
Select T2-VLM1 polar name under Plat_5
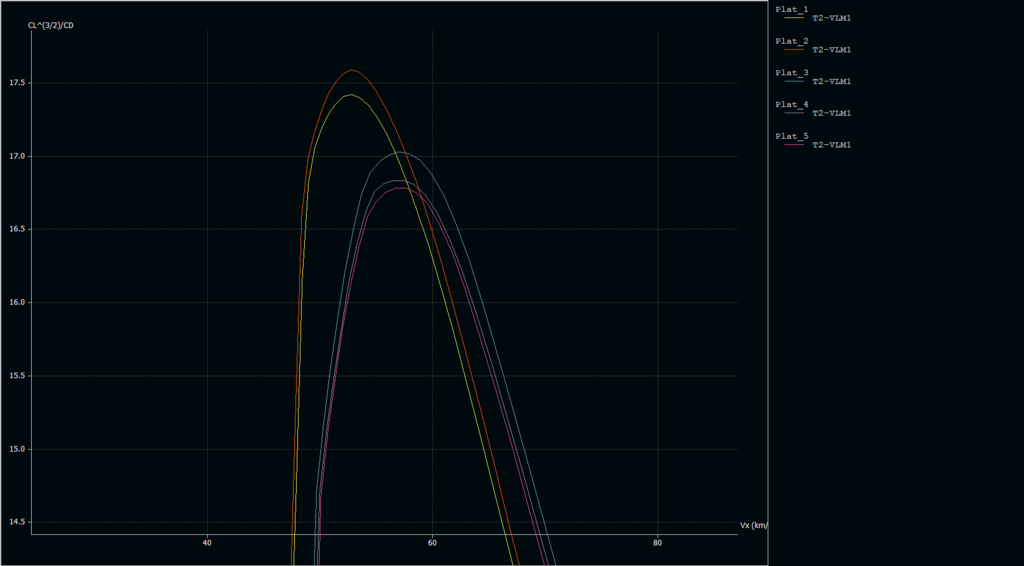point(831,145)
